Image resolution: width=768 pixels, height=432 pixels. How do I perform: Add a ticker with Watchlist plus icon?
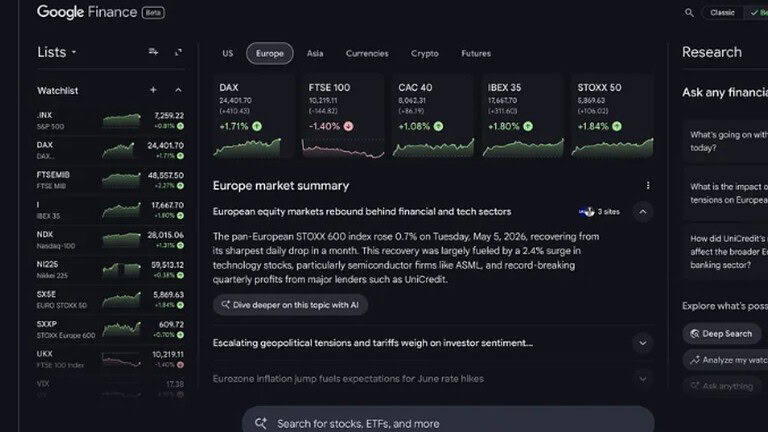click(153, 90)
